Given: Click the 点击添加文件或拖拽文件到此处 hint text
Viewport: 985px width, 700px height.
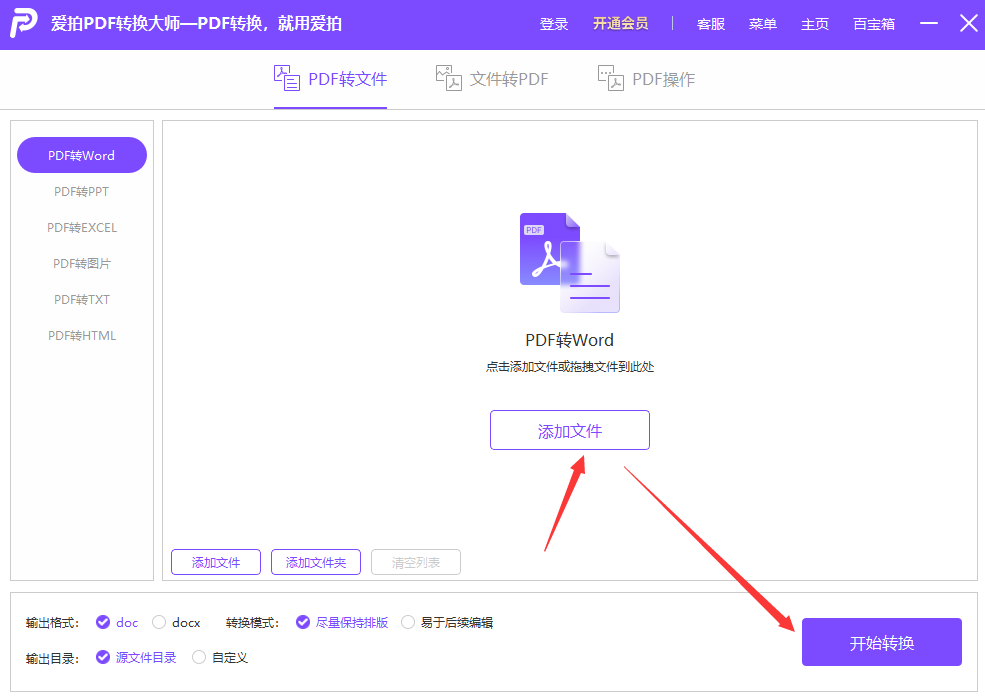Looking at the screenshot, I should point(570,367).
